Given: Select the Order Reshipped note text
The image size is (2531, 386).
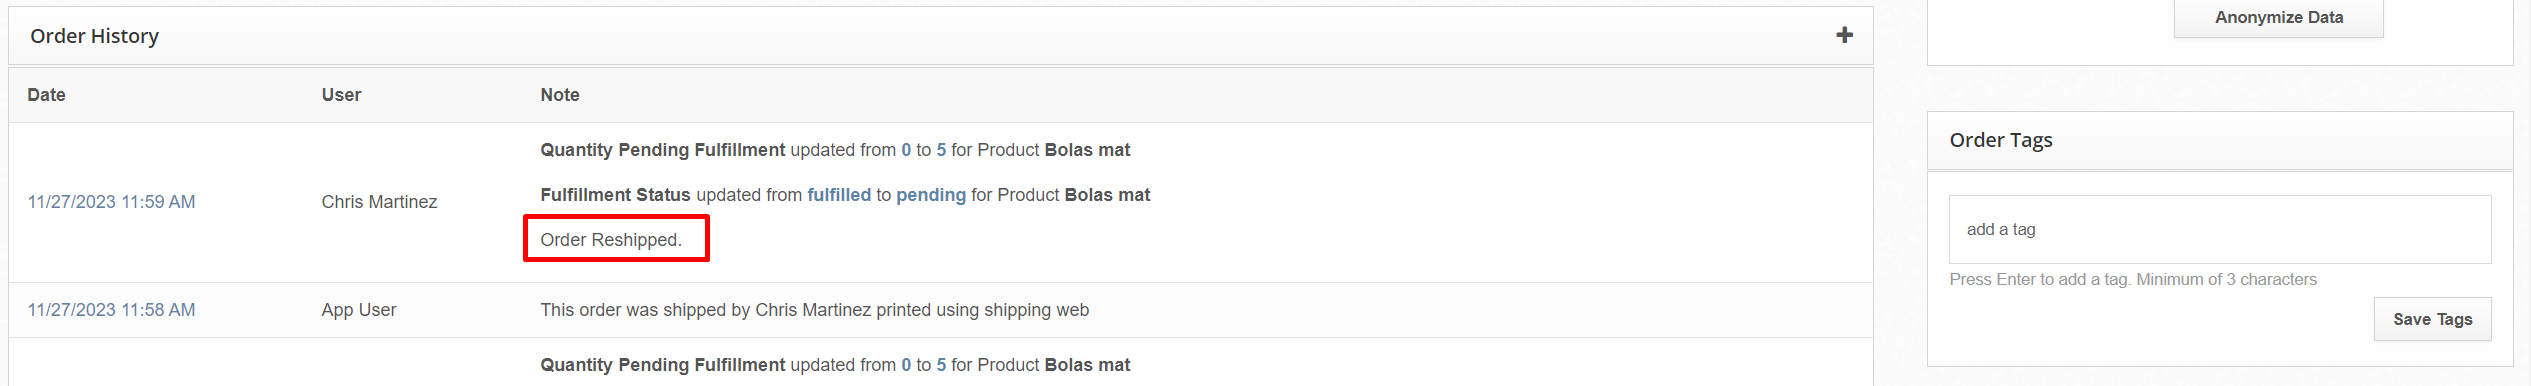Looking at the screenshot, I should pyautogui.click(x=611, y=240).
